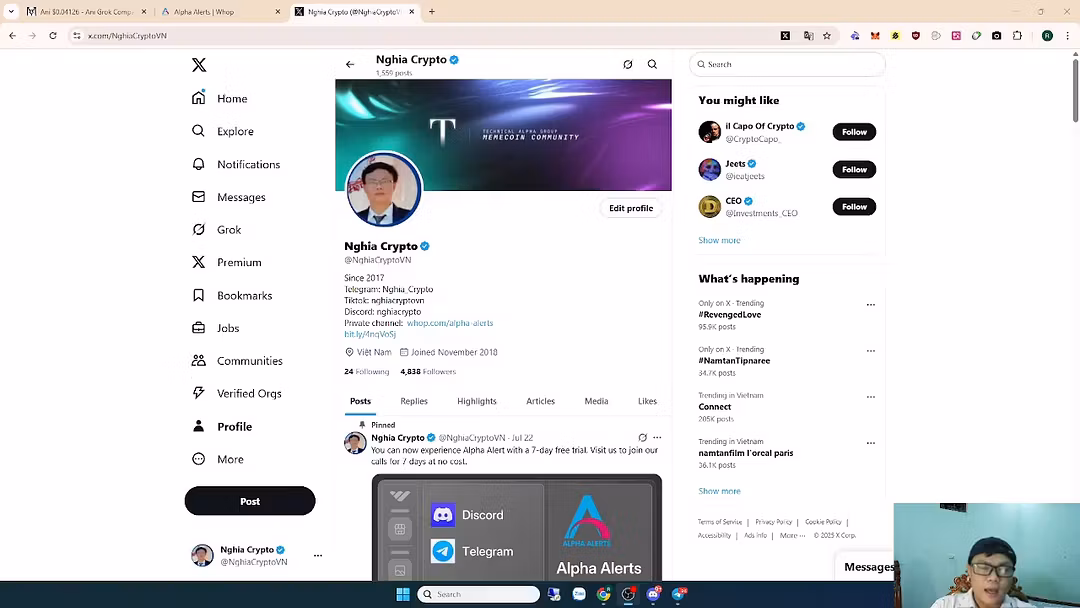
Task: Click in the X Search field
Action: click(787, 64)
